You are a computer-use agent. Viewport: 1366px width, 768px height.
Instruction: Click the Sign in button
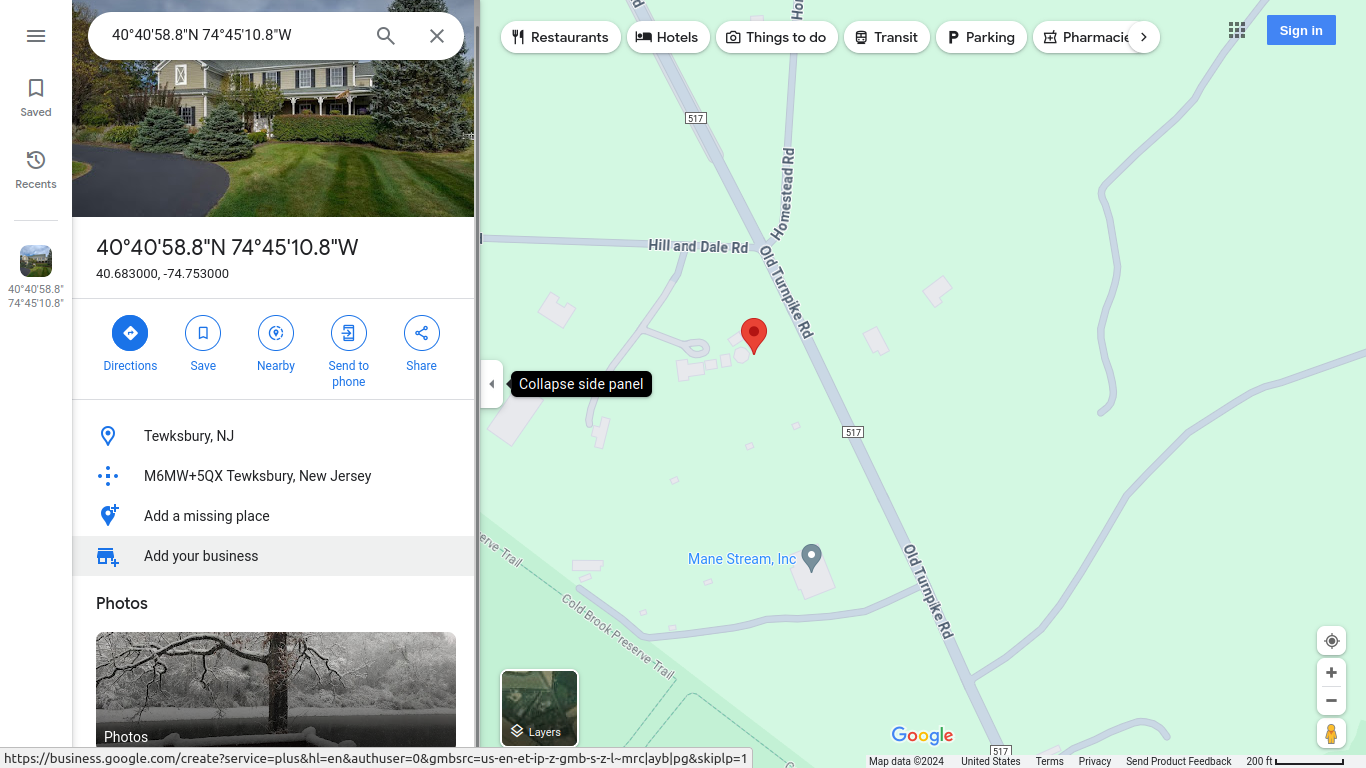click(x=1301, y=30)
